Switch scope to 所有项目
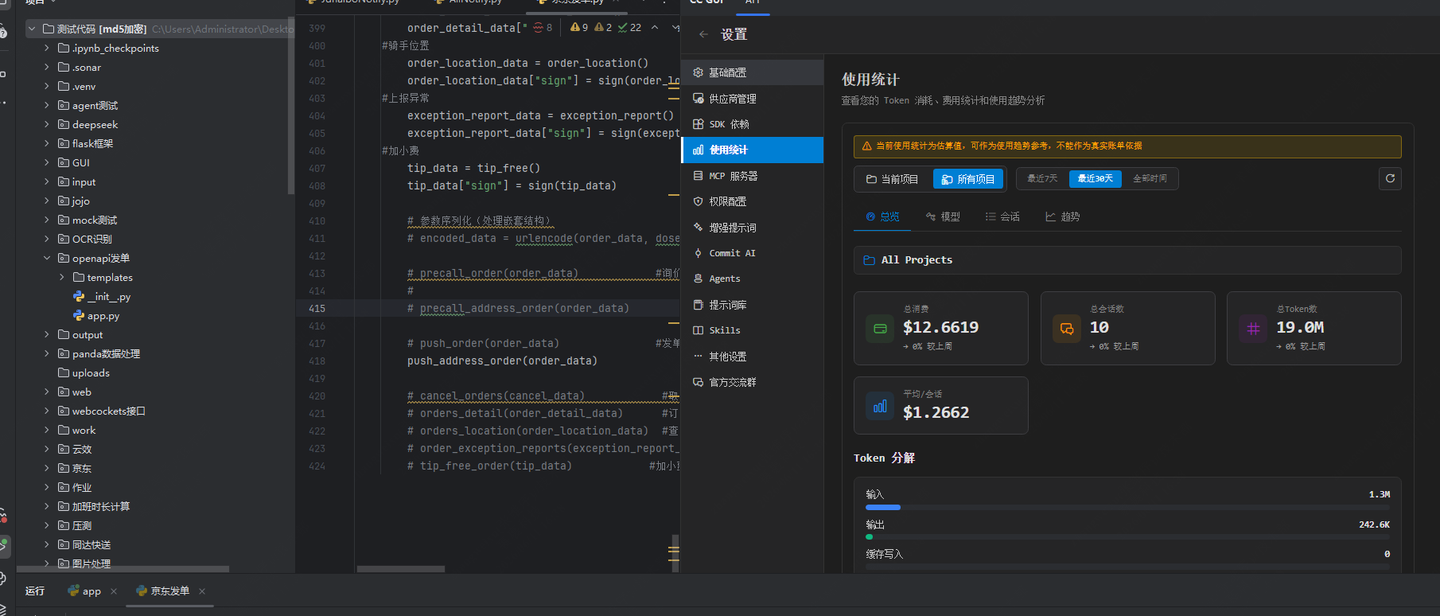Viewport: 1440px width, 616px height. 968,179
